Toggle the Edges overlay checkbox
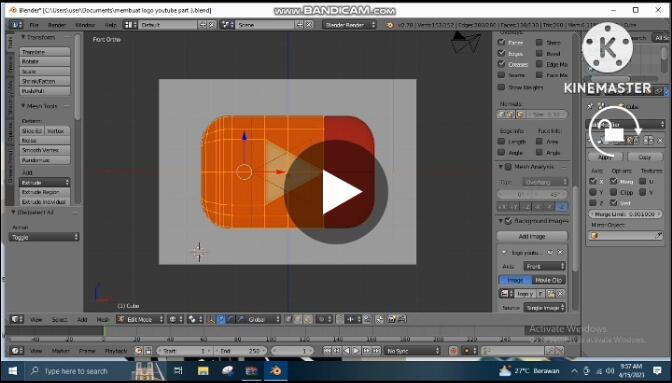This screenshot has height=383, width=672. click(x=501, y=53)
